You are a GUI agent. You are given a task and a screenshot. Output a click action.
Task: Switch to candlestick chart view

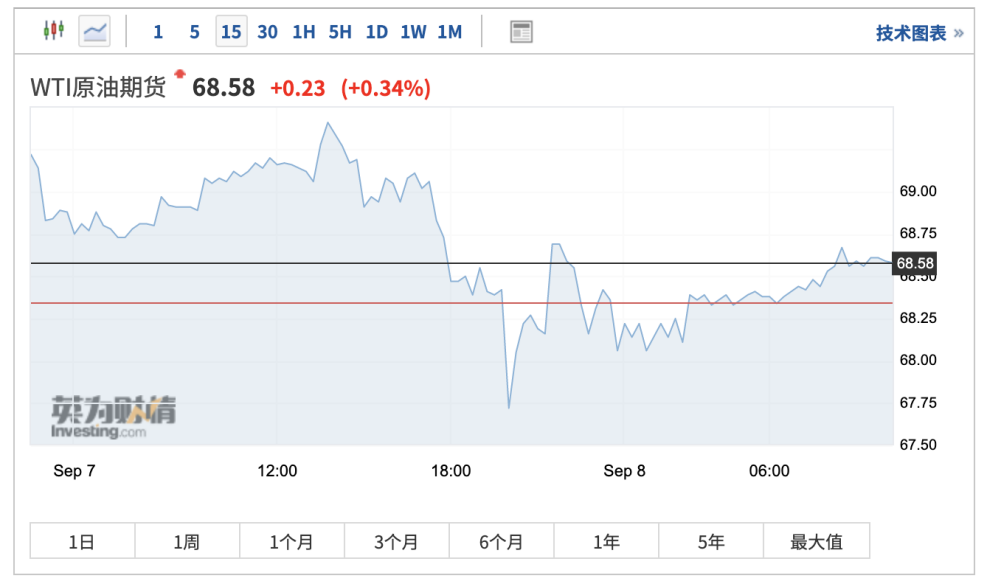tap(54, 31)
